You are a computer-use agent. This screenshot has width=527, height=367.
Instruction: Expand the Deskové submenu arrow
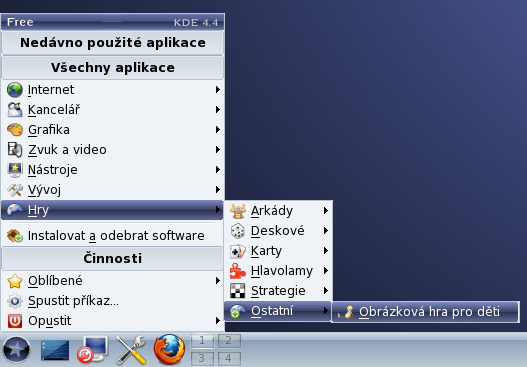click(x=326, y=231)
